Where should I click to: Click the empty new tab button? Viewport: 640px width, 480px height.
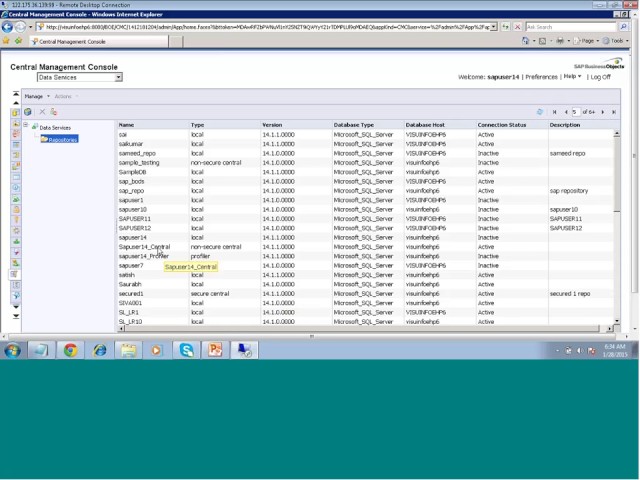coord(176,41)
